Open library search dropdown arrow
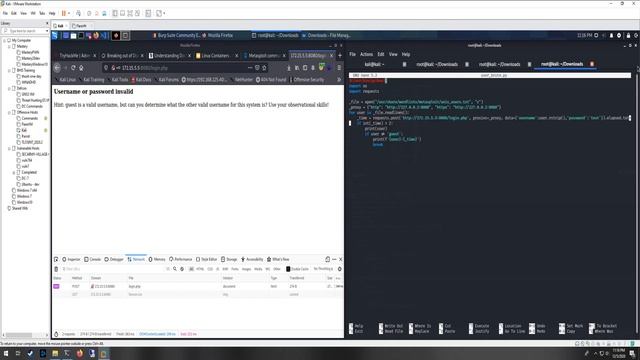The height and width of the screenshot is (360, 640). tap(47, 31)
